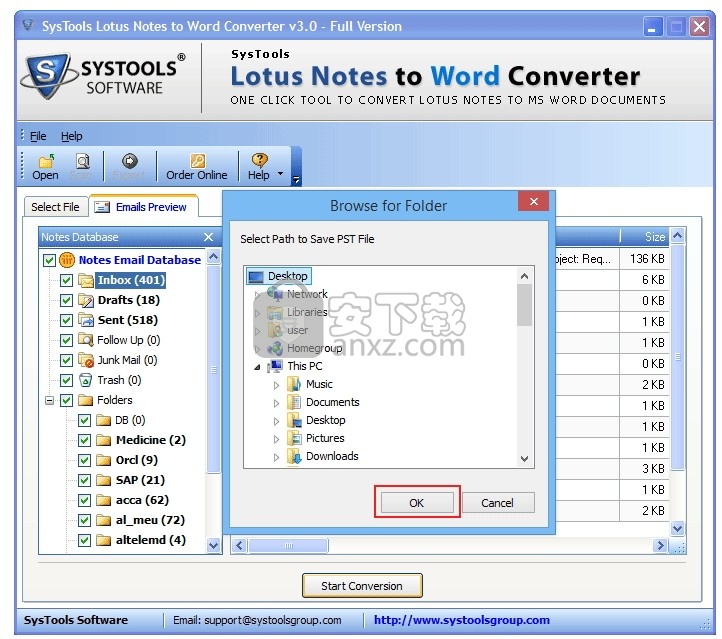Click the SAP (21) folder icon
The height and width of the screenshot is (639, 722).
click(104, 480)
